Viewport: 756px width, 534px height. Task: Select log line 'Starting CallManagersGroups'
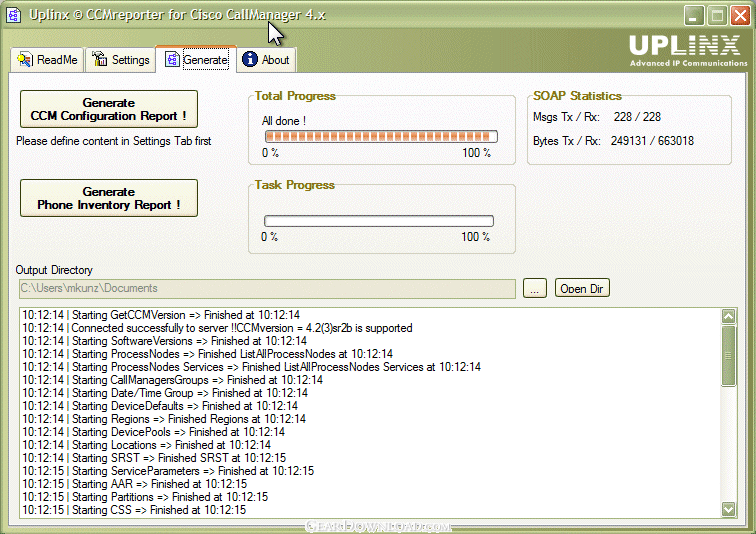click(x=172, y=380)
